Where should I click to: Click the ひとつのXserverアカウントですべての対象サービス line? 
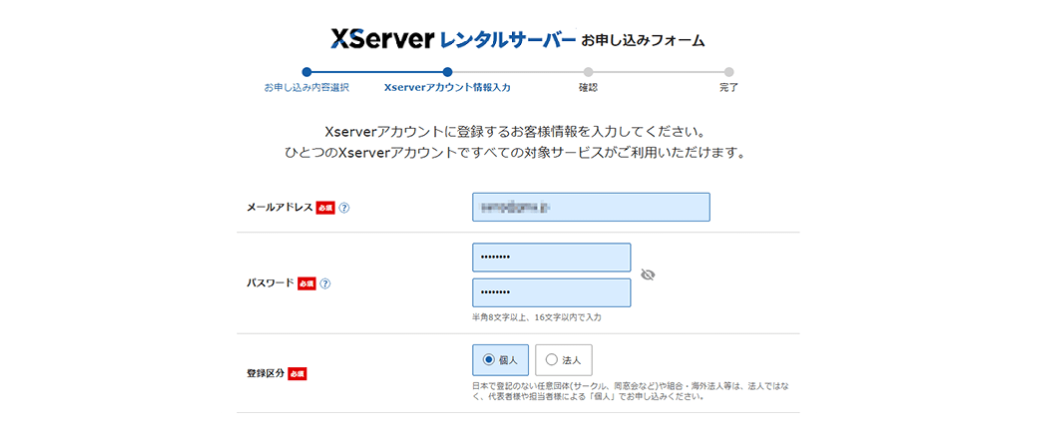[518, 153]
